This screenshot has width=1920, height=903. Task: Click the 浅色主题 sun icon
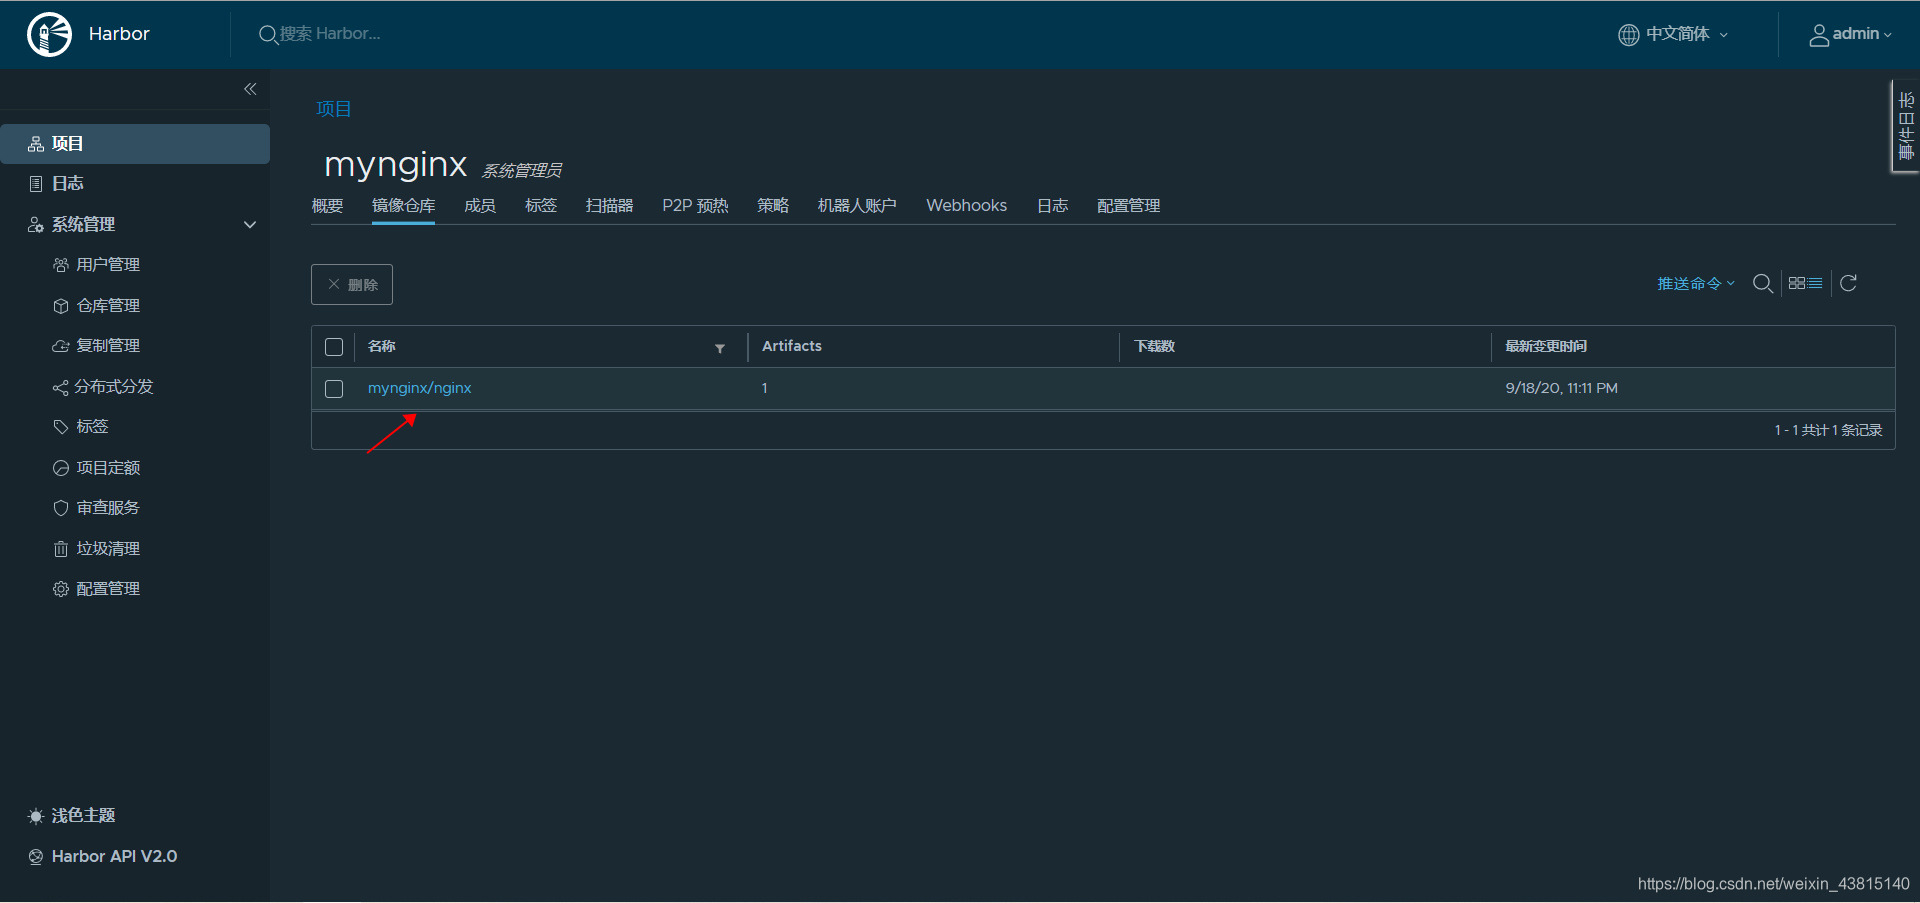point(36,816)
